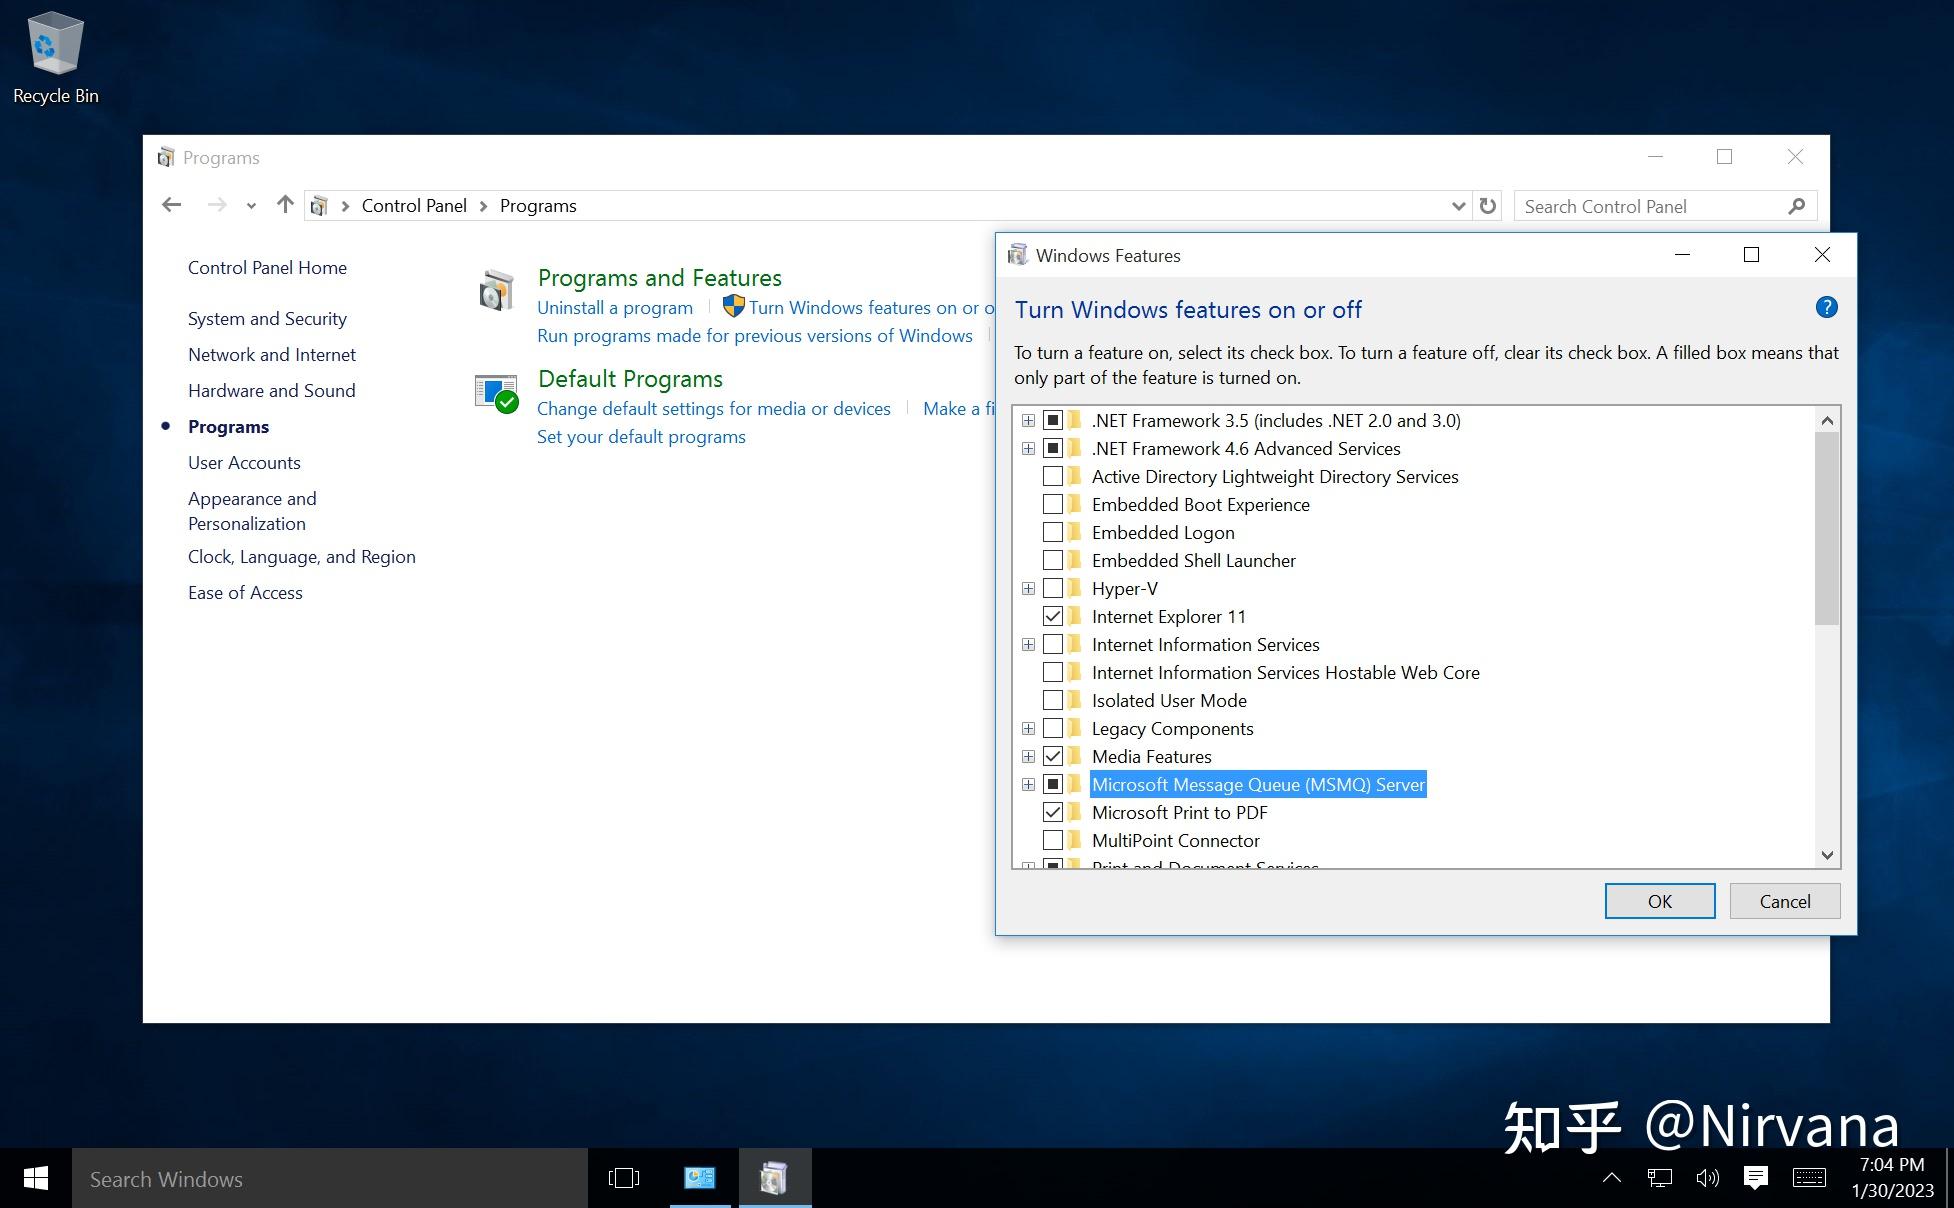Expand the Internet Information Services node
This screenshot has width=1954, height=1208.
tap(1028, 645)
